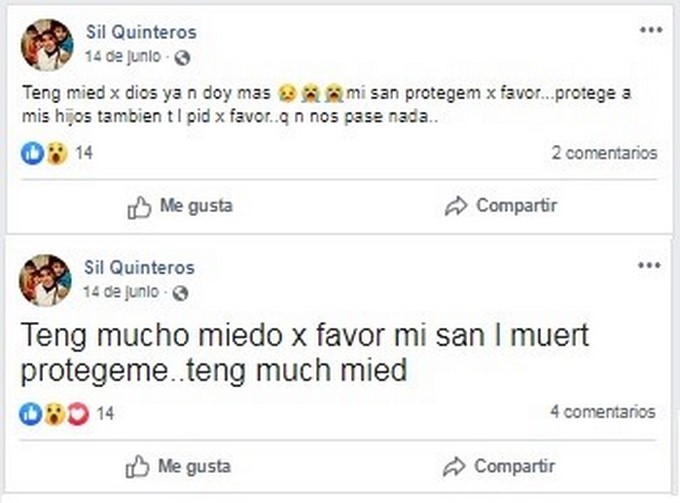This screenshot has width=680, height=503.
Task: Open 4 comentarios on the second post
Action: [x=603, y=412]
